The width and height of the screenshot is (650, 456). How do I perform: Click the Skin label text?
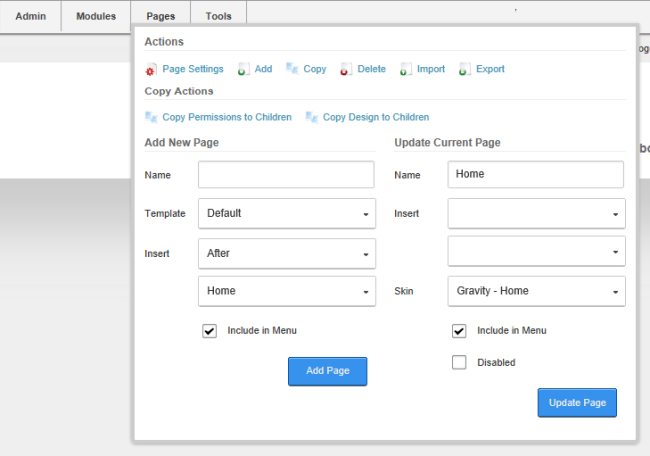(404, 291)
